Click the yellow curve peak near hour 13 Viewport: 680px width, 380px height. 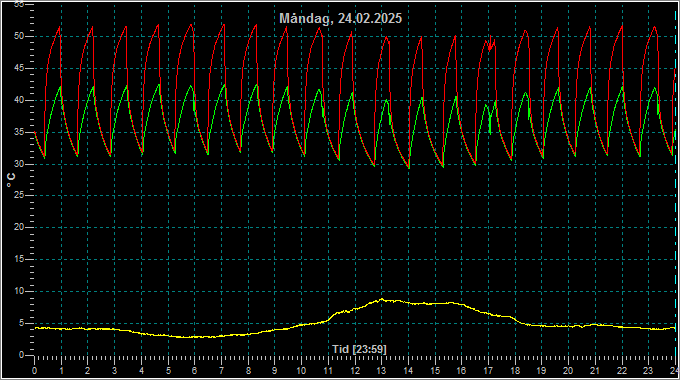pyautogui.click(x=382, y=299)
